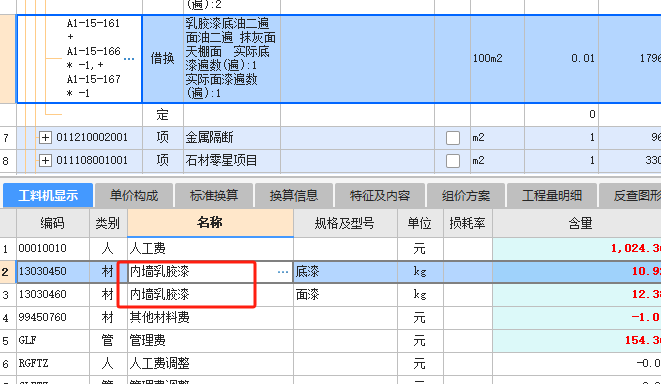Image resolution: width=661 pixels, height=384 pixels.
Task: Switch to the 单价构成 tab
Action: 134,195
